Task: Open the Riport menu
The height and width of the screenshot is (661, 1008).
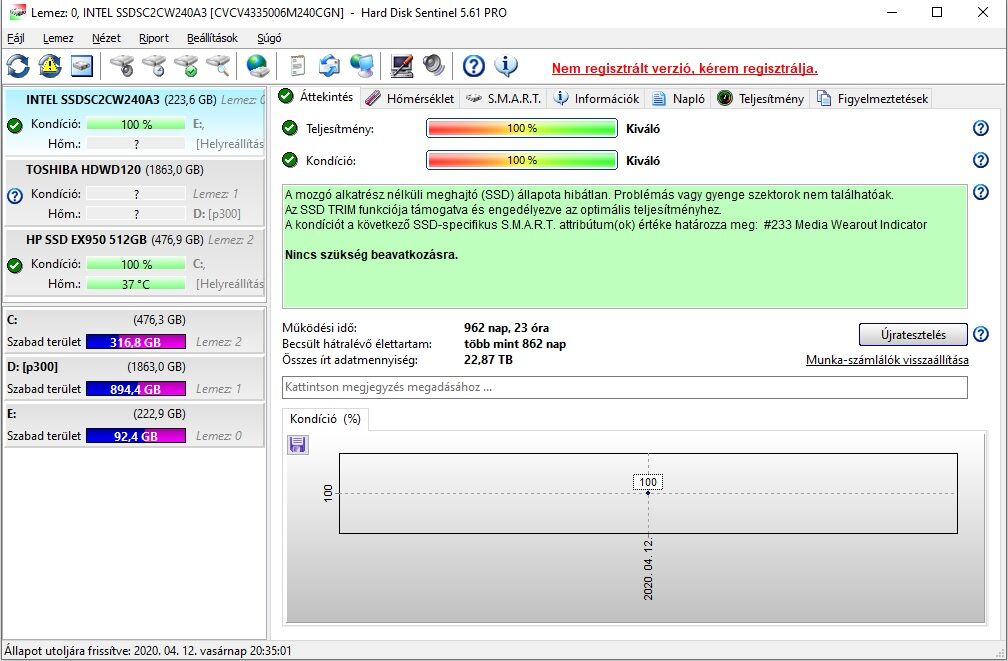Action: 154,38
